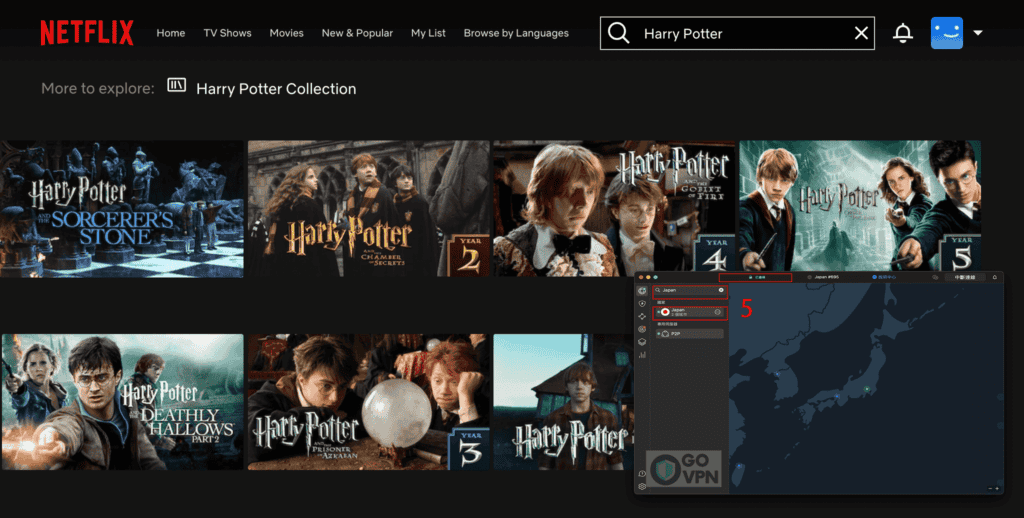Open the options circle on the Japan row
This screenshot has width=1024, height=518.
[x=718, y=312]
